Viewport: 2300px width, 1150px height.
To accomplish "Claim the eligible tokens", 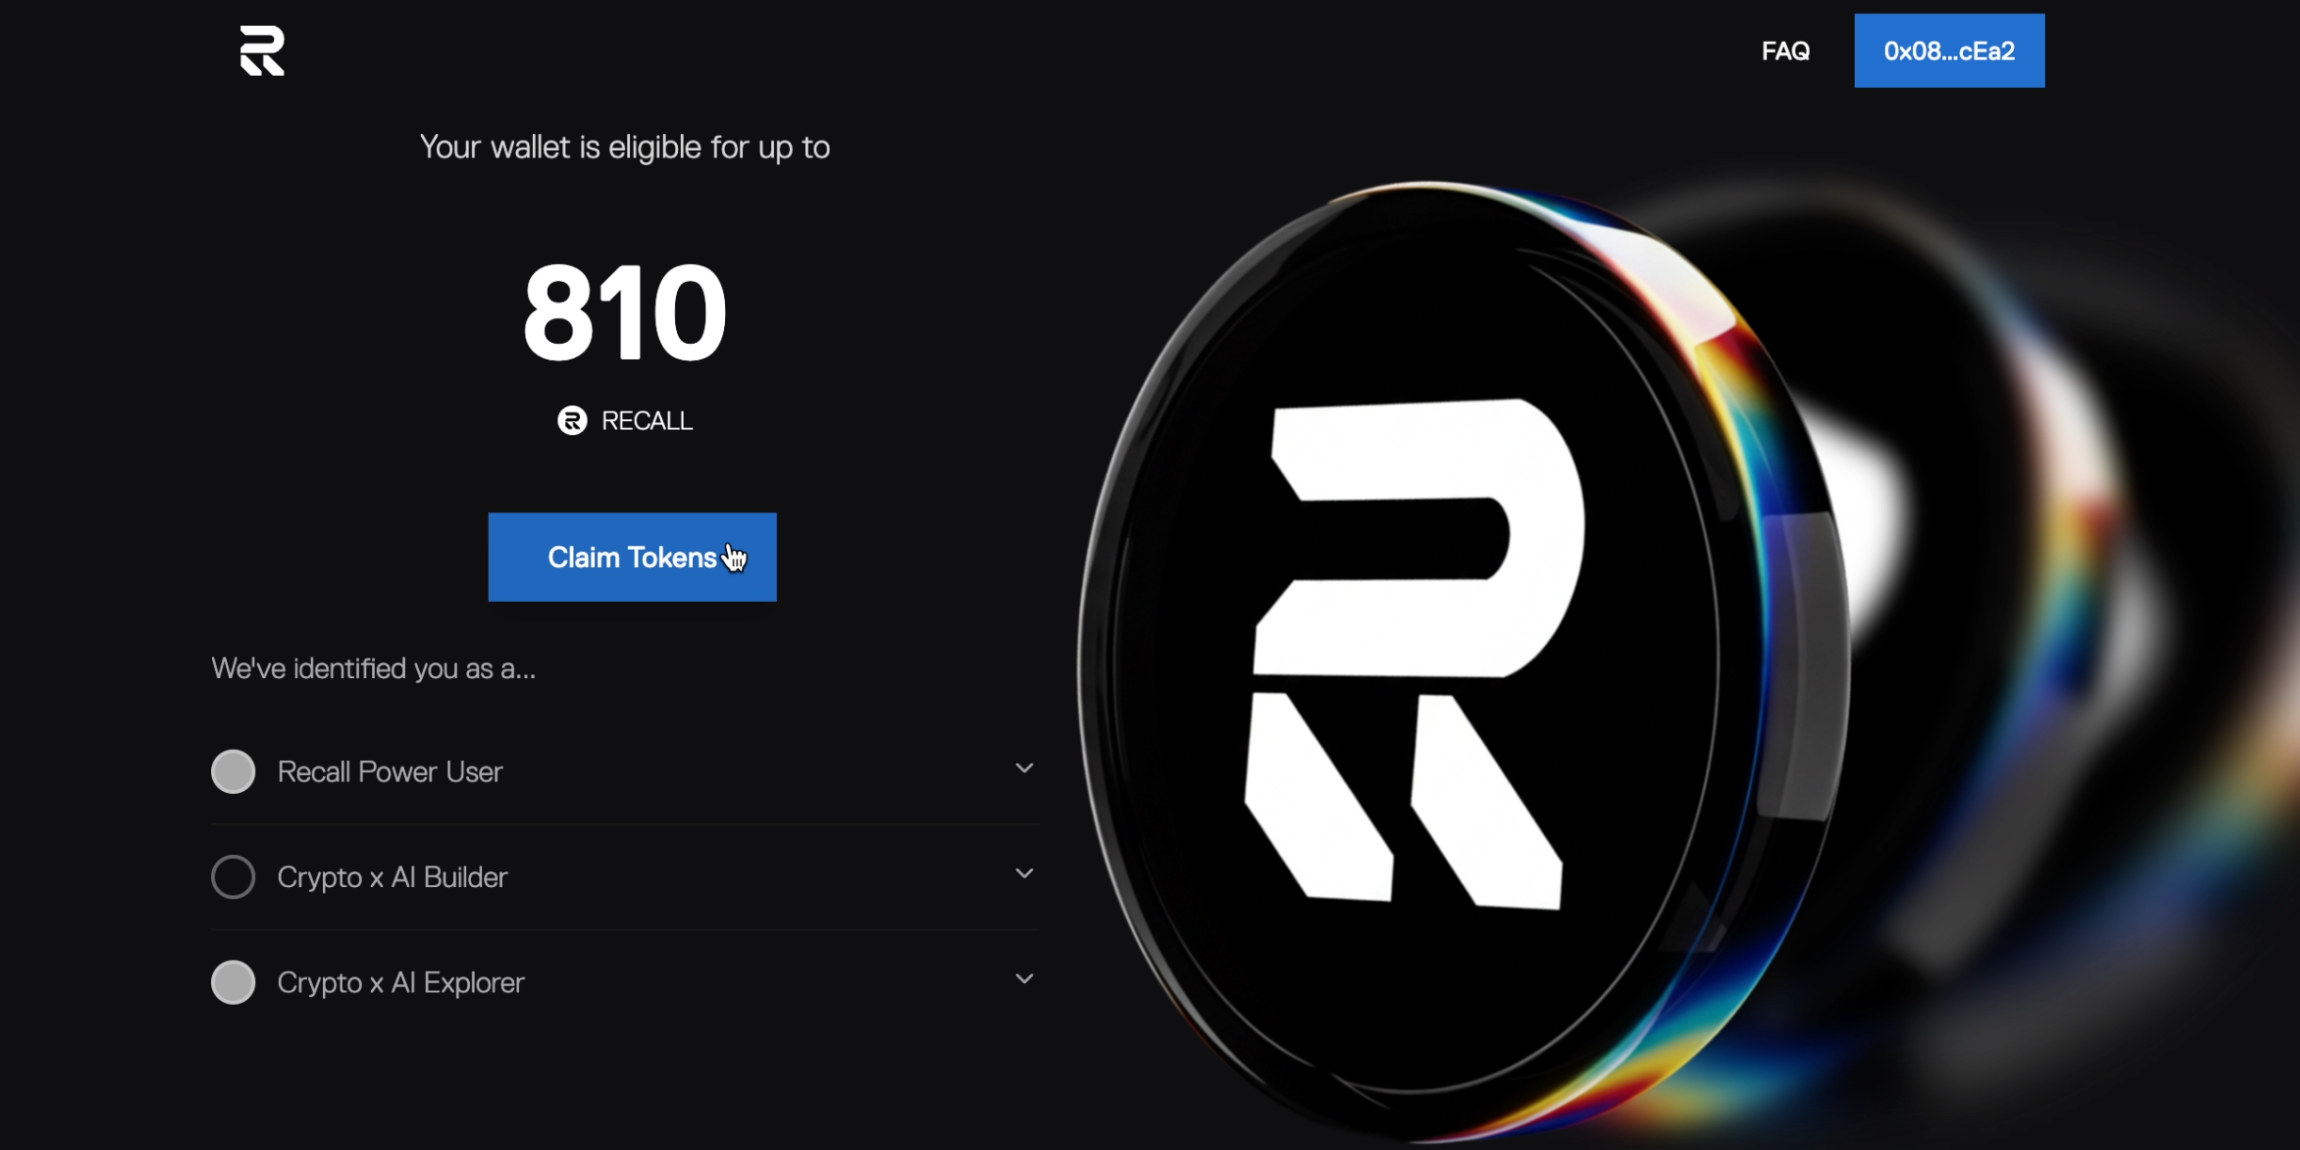I will (x=632, y=557).
